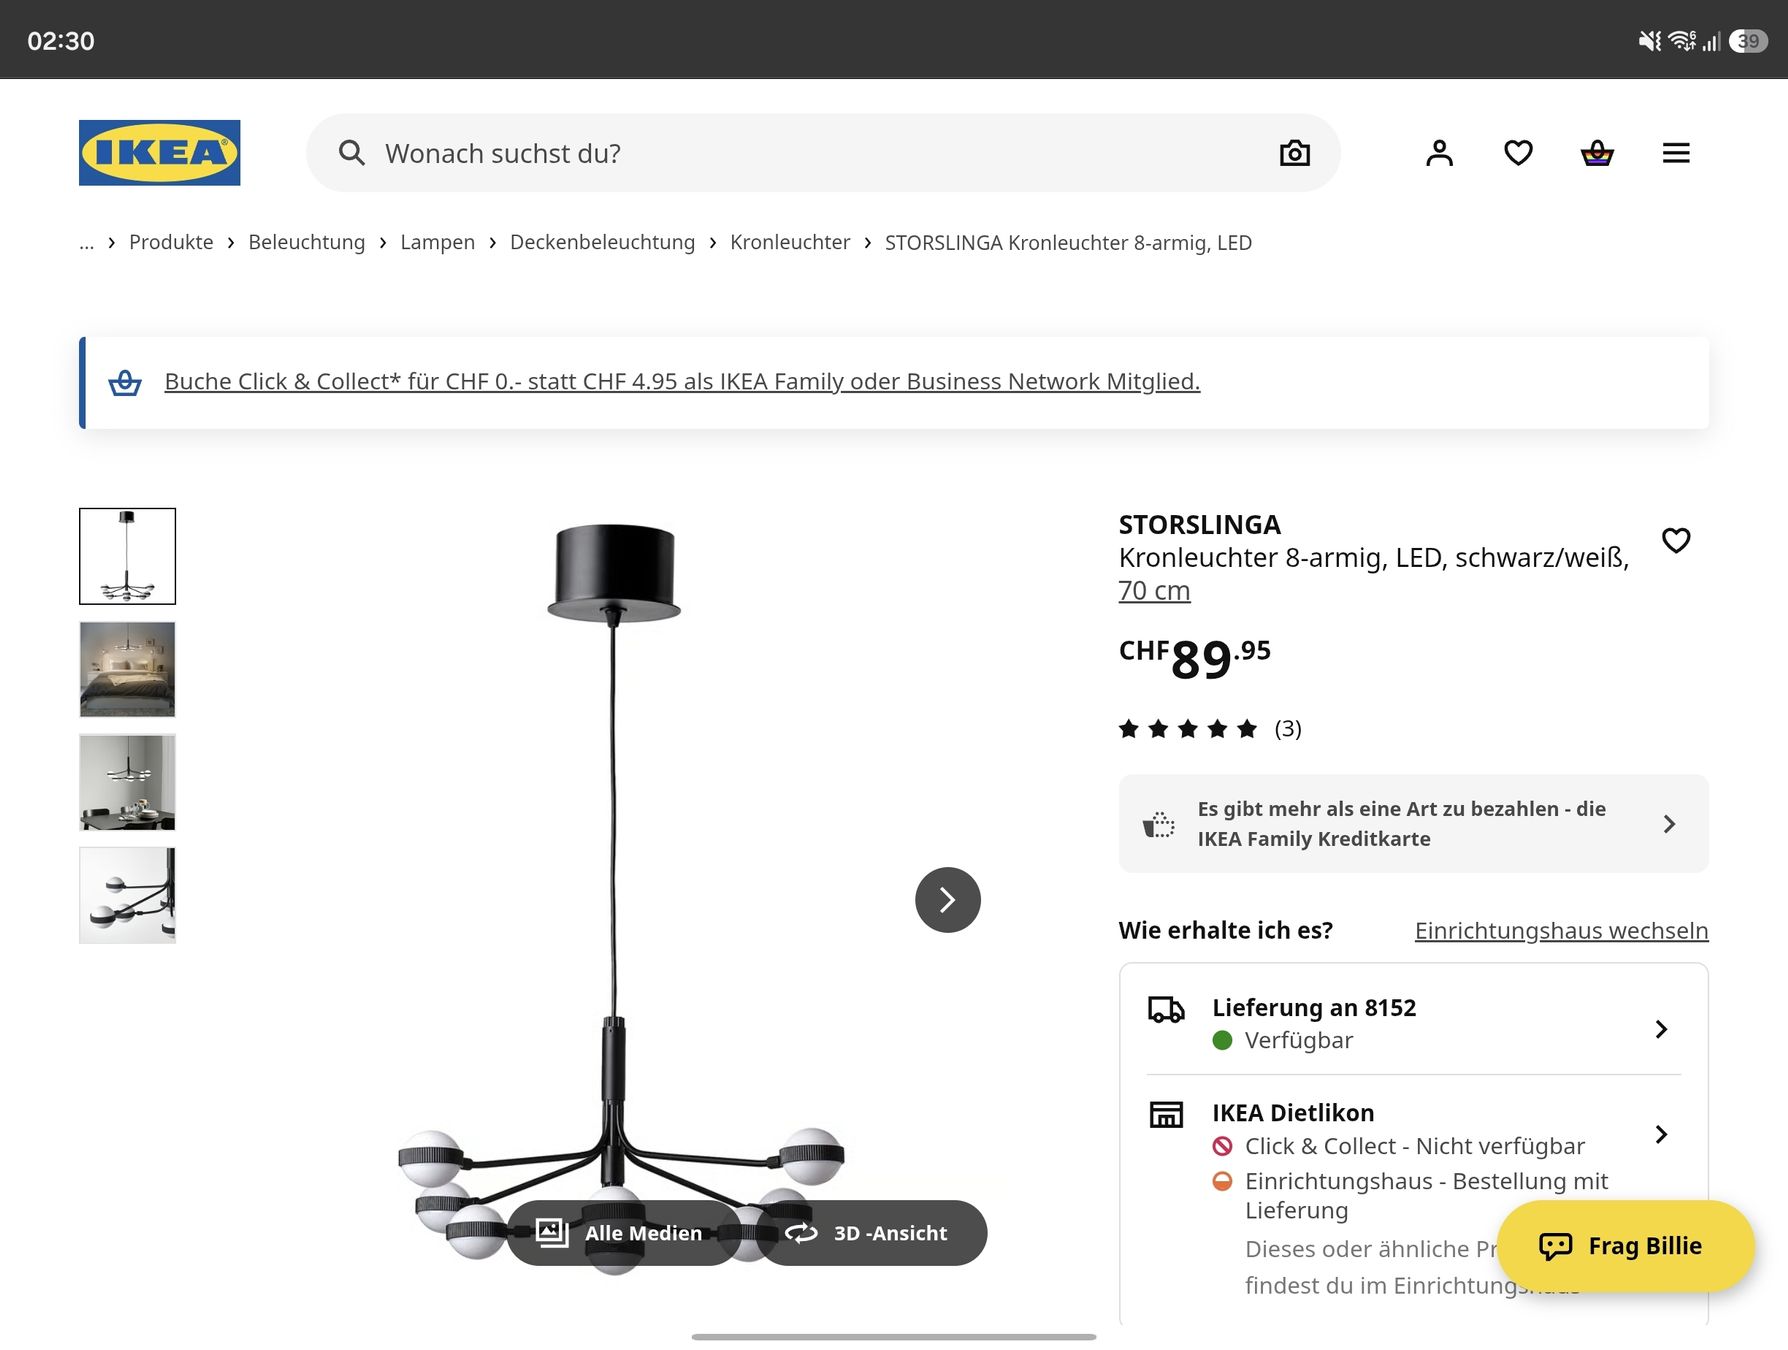The width and height of the screenshot is (1788, 1350).
Task: Go to Lampen breadcrumb
Action: point(438,243)
